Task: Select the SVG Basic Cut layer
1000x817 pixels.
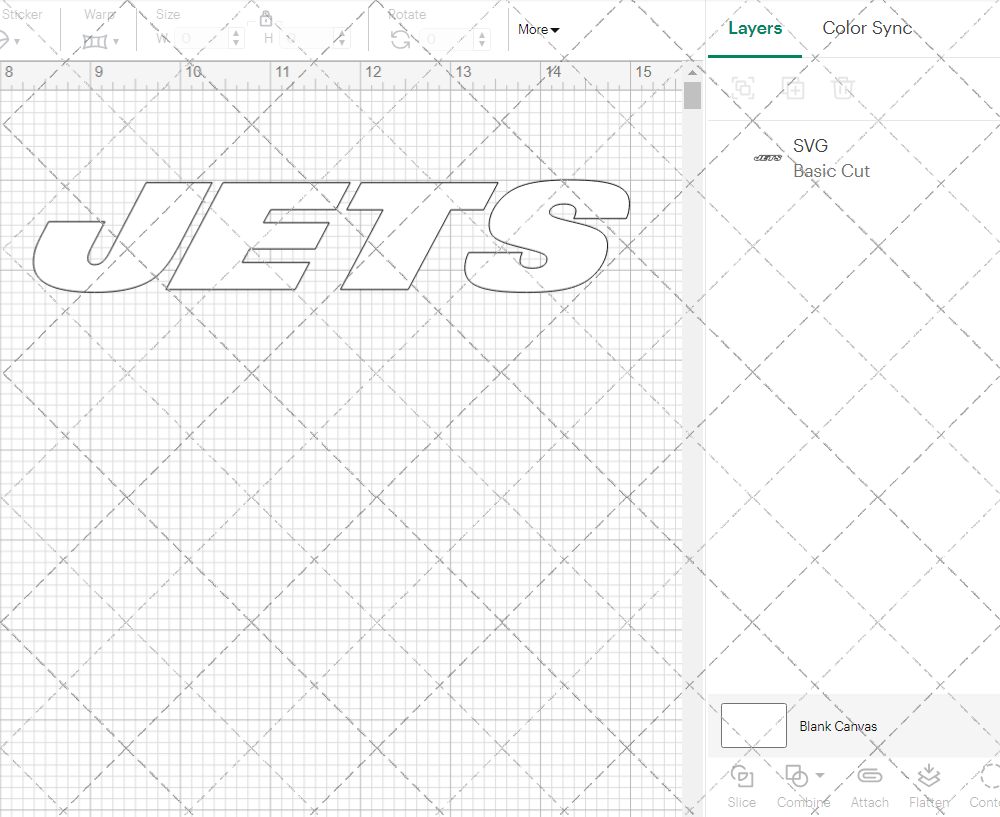Action: (x=830, y=158)
